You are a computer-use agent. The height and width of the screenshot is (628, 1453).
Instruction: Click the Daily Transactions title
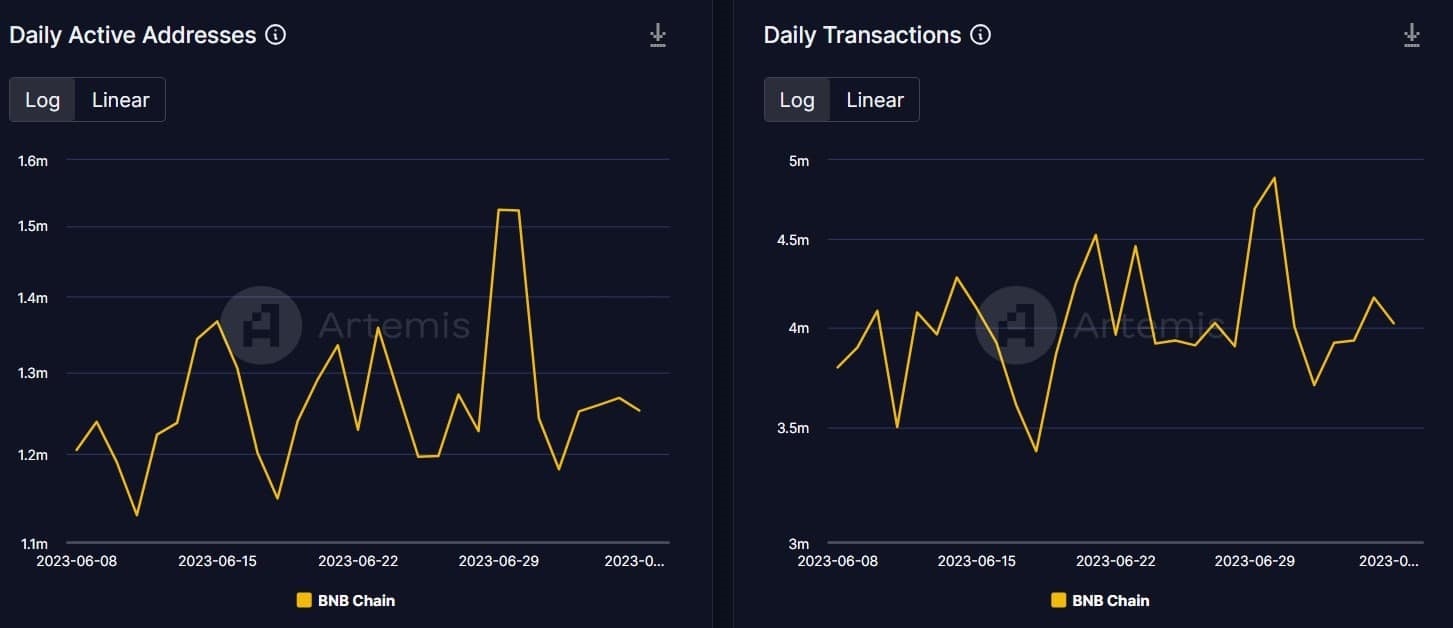click(862, 34)
